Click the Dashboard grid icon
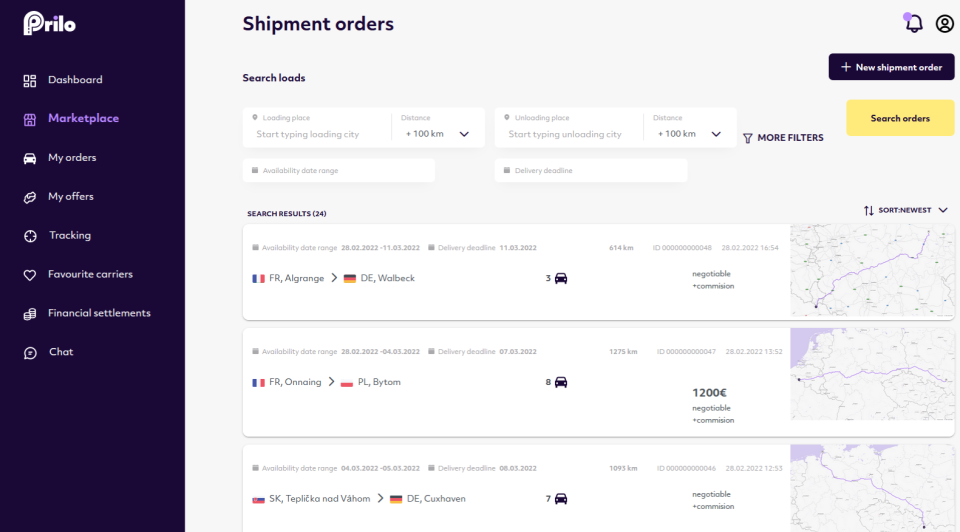The image size is (960, 532). coord(30,80)
